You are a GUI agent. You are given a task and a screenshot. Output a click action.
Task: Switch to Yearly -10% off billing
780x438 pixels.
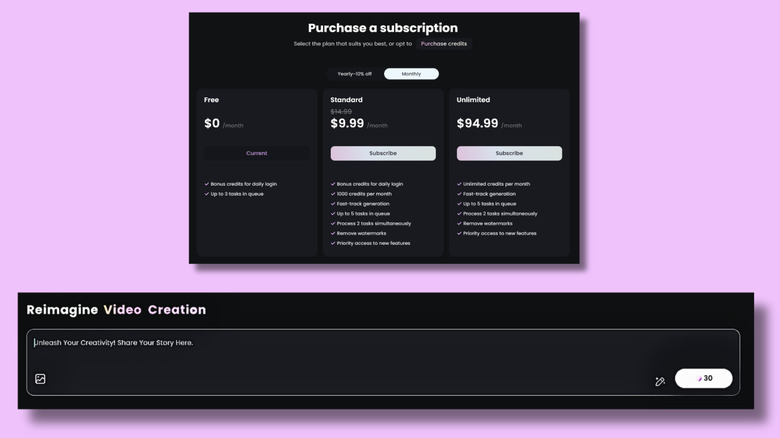(354, 74)
